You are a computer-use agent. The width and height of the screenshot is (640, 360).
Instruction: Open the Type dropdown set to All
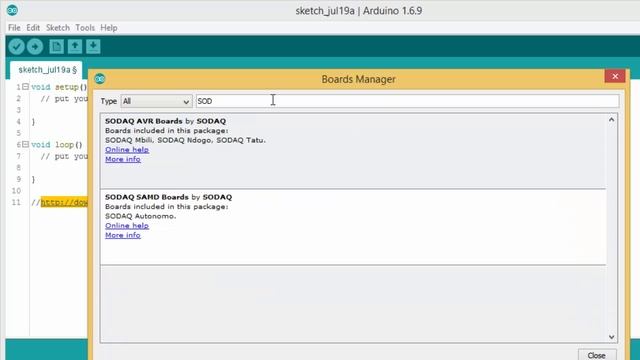click(156, 101)
